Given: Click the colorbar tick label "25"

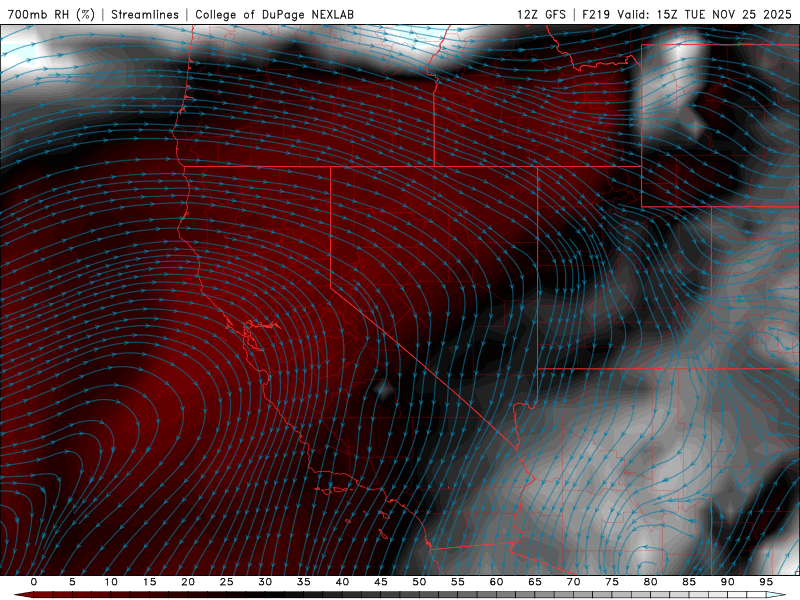Looking at the screenshot, I should 227,582.
